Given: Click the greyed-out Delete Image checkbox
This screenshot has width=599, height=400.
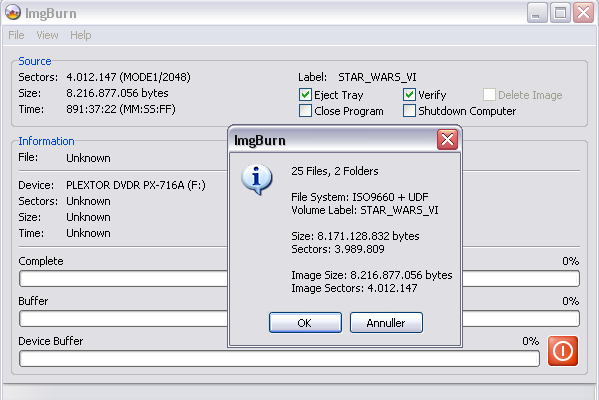Looking at the screenshot, I should pyautogui.click(x=489, y=95).
